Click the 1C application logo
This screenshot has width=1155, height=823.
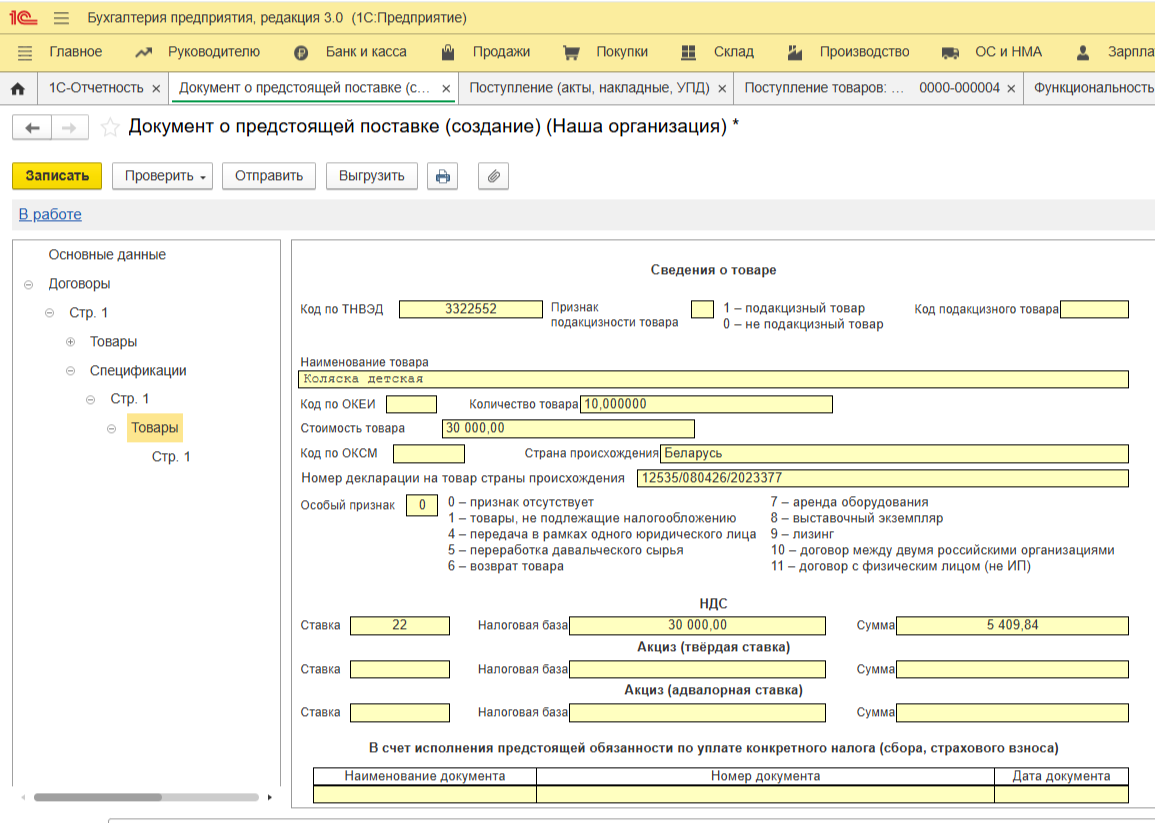click(23, 17)
